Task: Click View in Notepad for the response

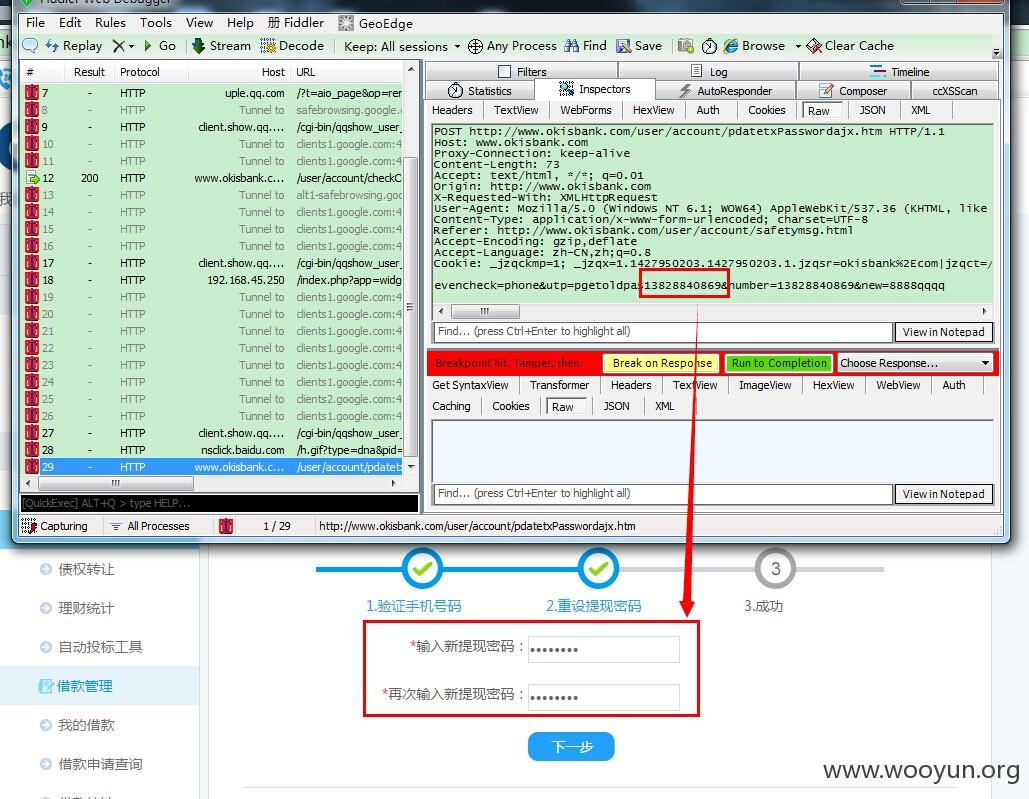Action: (943, 494)
